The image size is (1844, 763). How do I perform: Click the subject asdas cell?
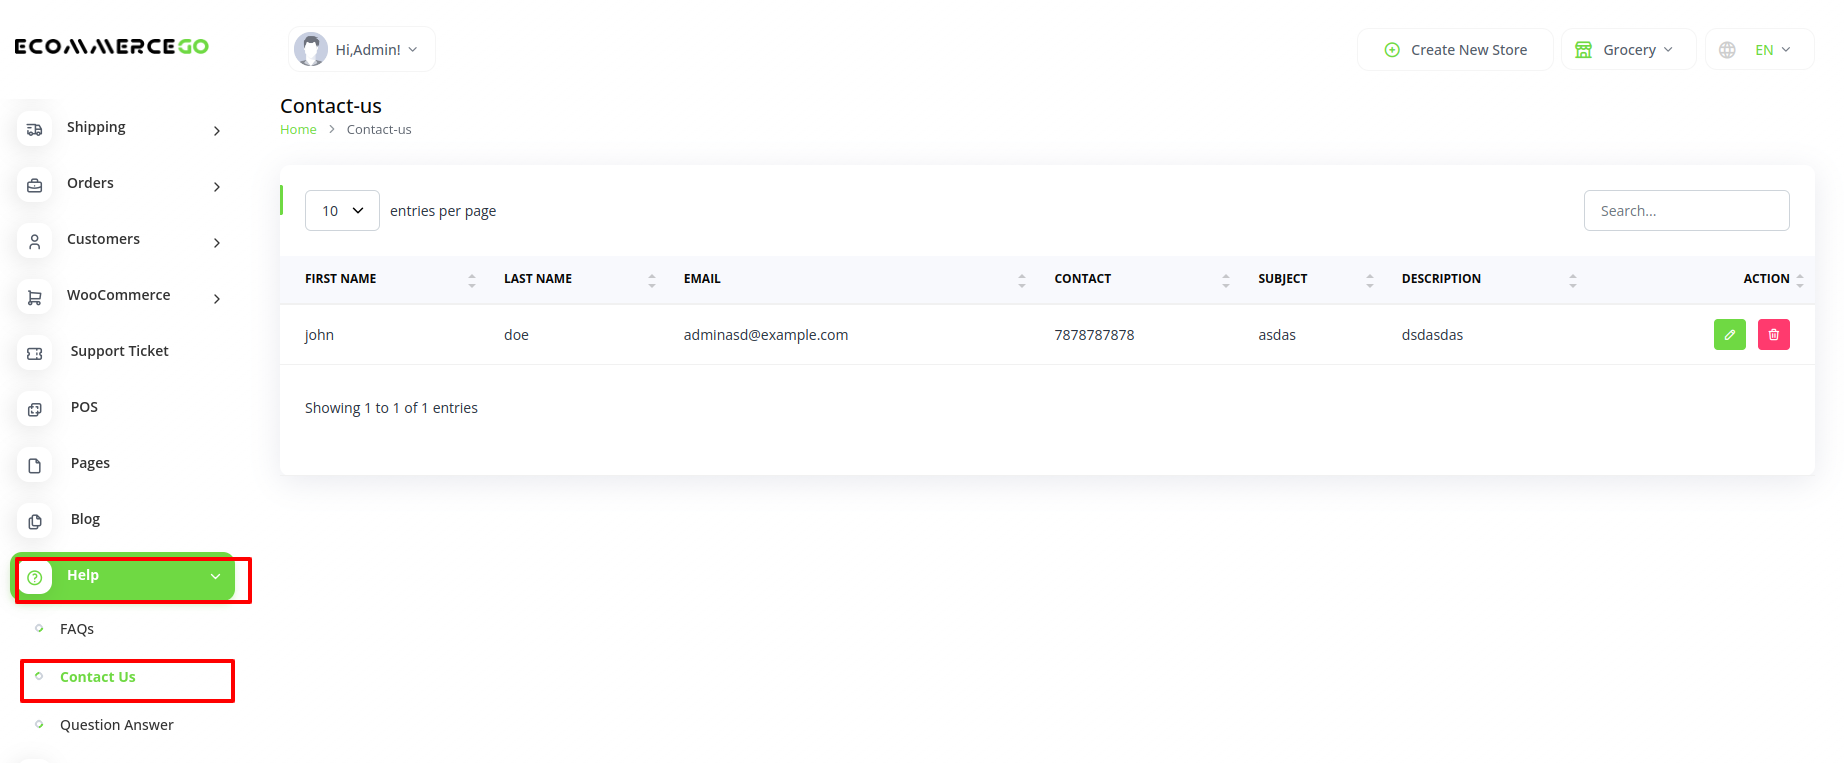click(1277, 335)
